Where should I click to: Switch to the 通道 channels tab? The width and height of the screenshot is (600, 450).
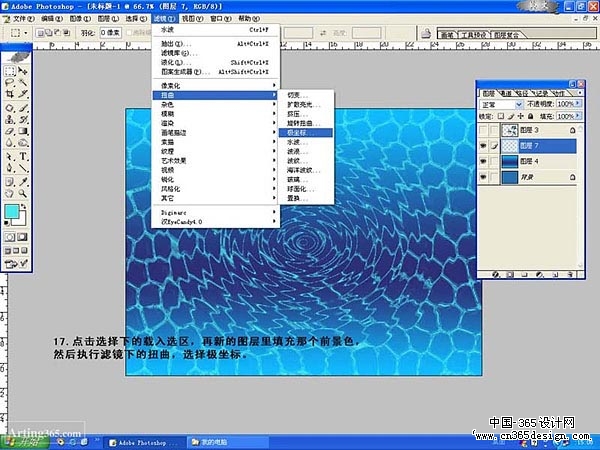(506, 93)
